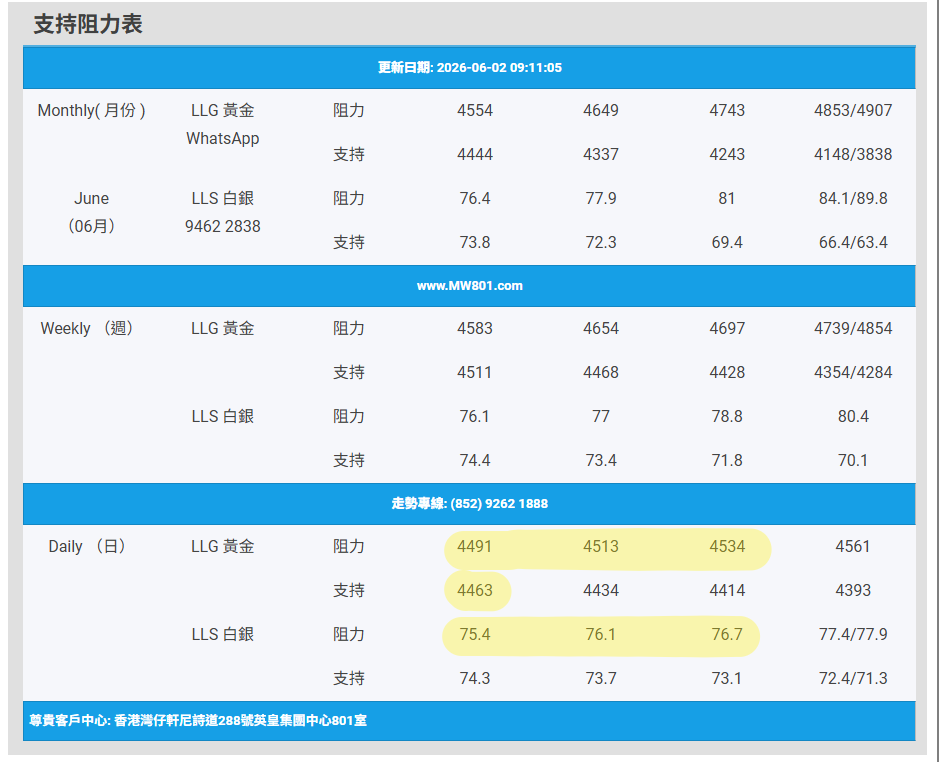
Task: Select the weekly gold support value 4511
Action: (475, 372)
